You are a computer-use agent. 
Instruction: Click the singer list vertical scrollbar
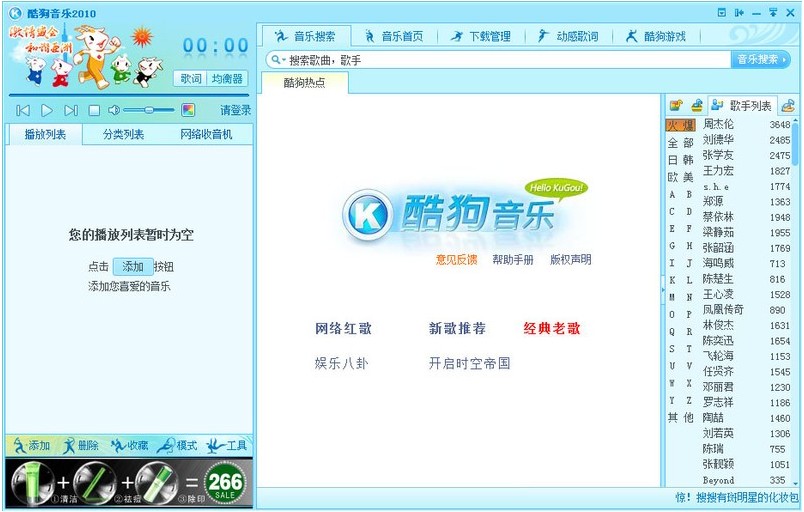pos(795,302)
